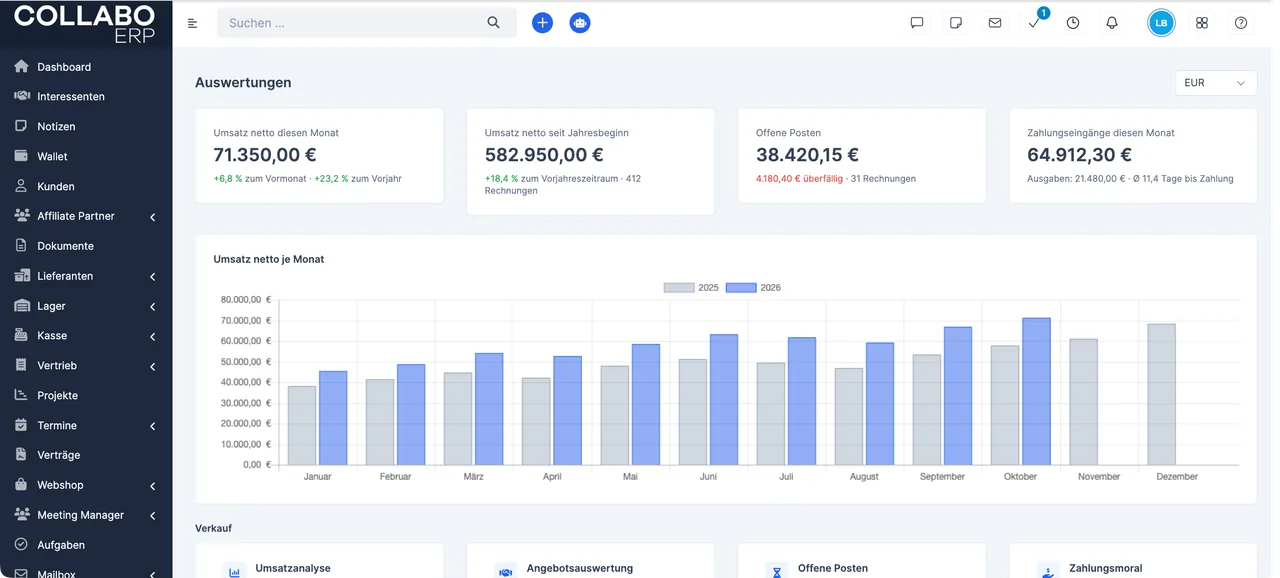Expand the Vertrieb submenu
The height and width of the screenshot is (578, 1280).
coord(153,367)
